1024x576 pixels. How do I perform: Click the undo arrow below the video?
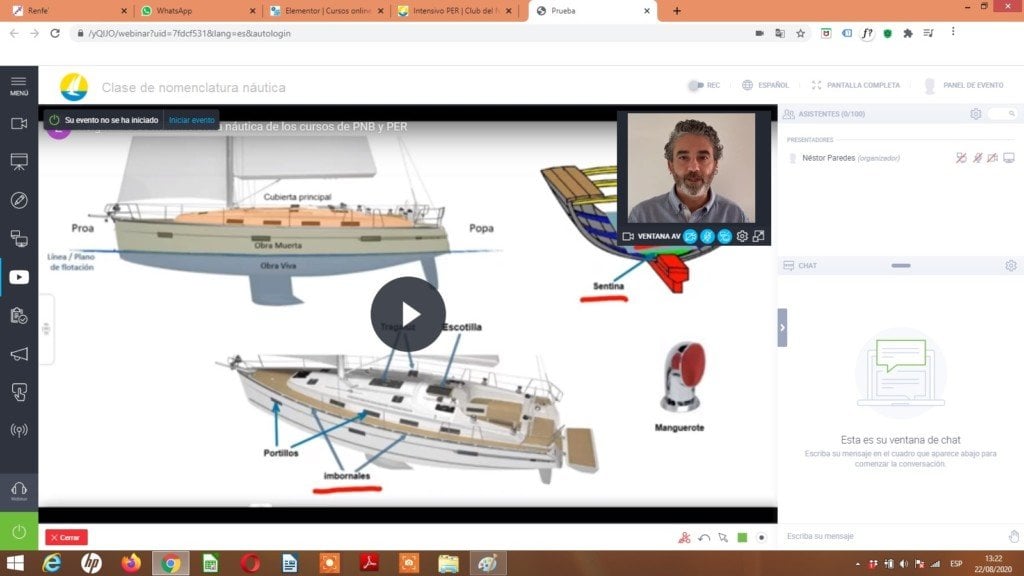point(704,538)
